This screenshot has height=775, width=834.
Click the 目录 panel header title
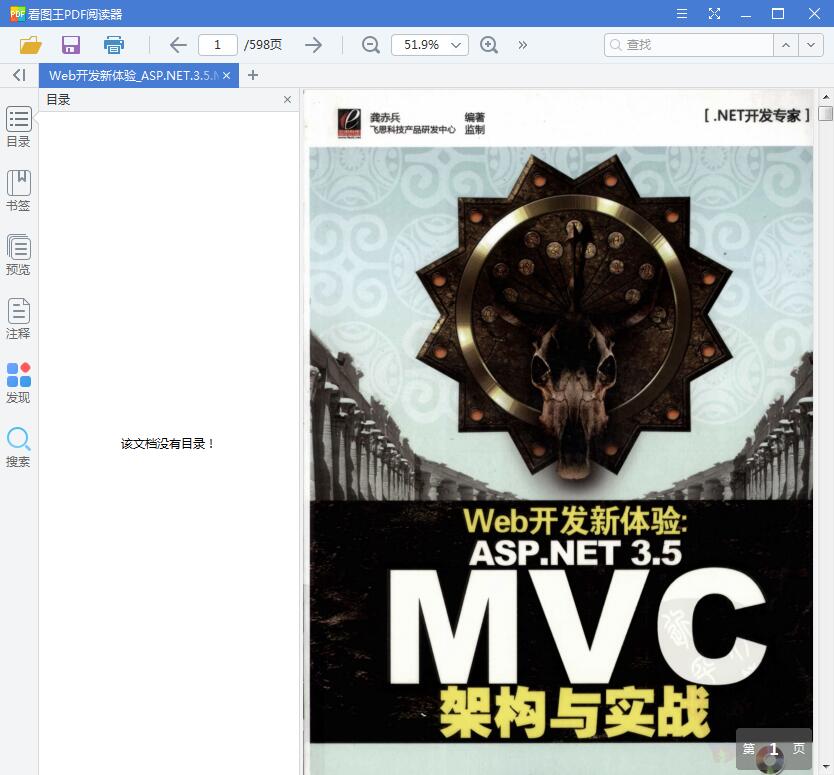pos(58,99)
